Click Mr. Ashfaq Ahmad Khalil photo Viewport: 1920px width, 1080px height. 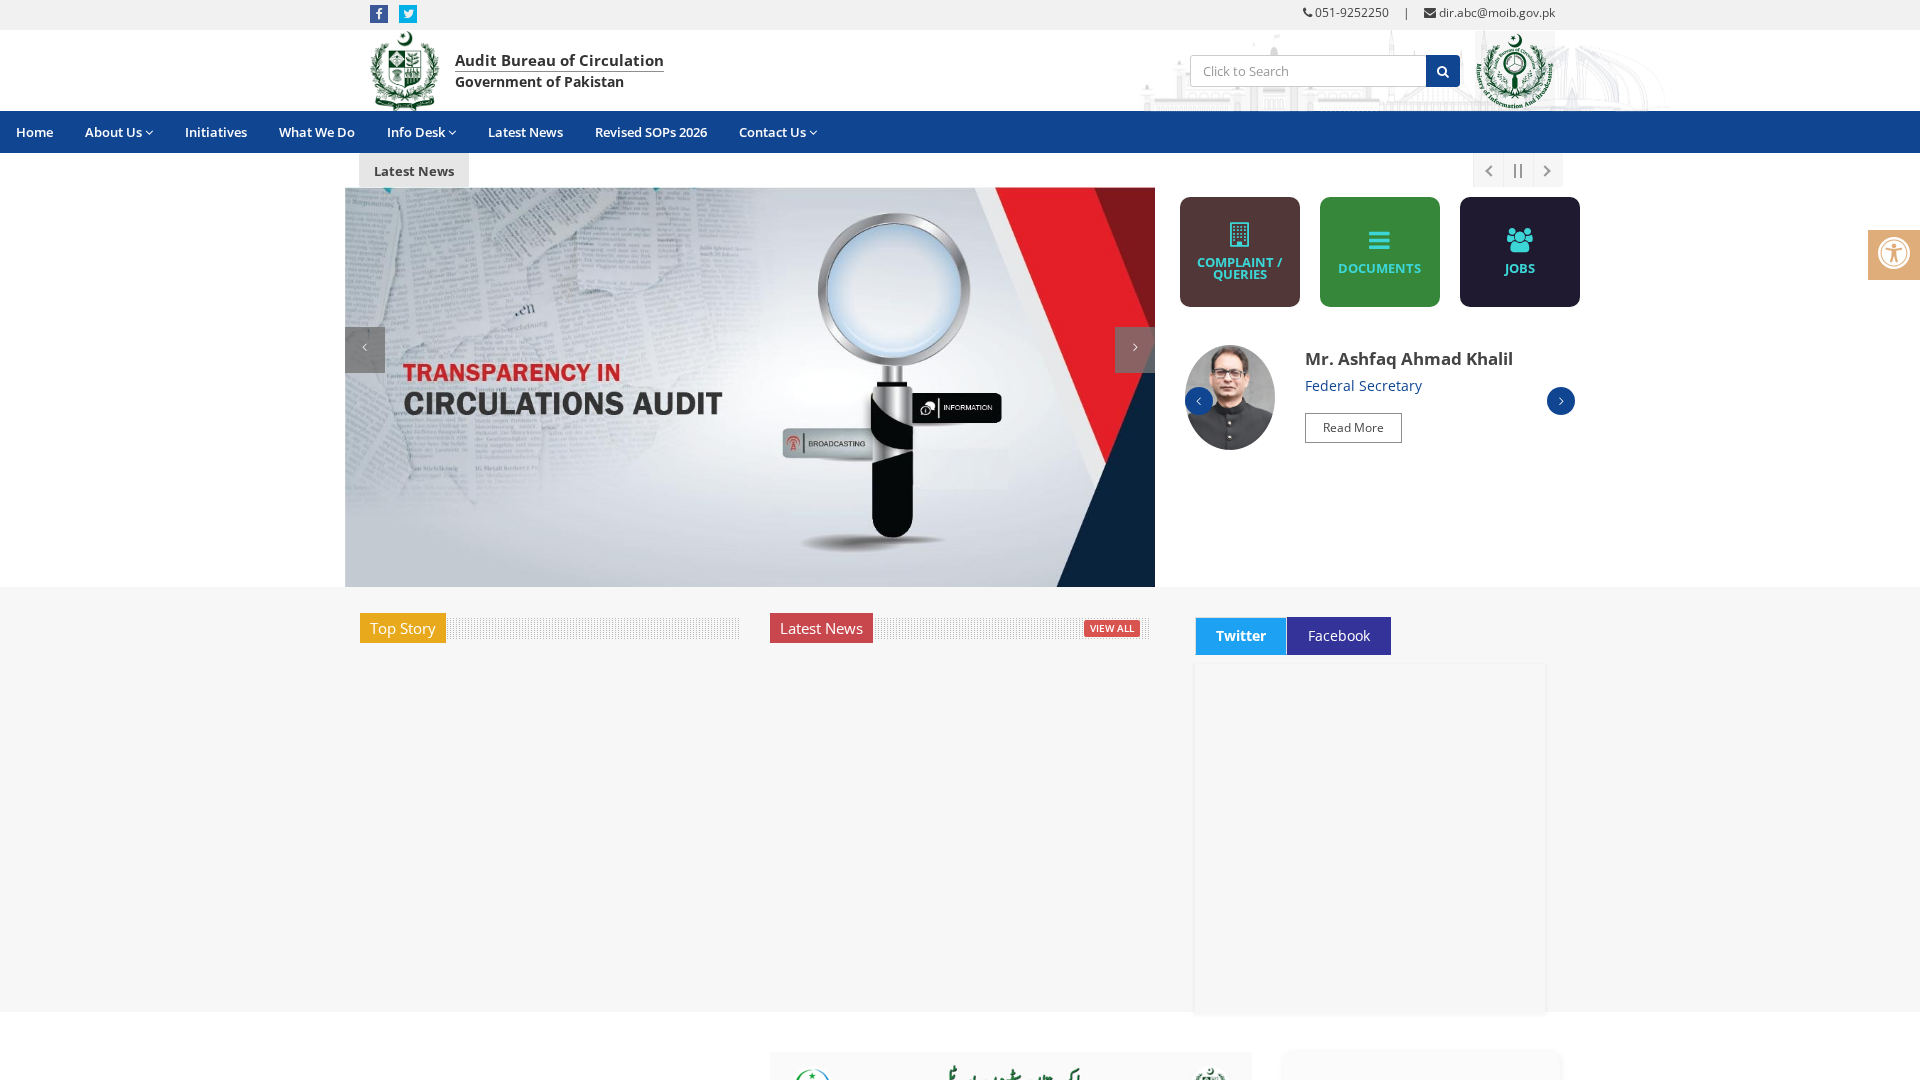click(x=1230, y=397)
